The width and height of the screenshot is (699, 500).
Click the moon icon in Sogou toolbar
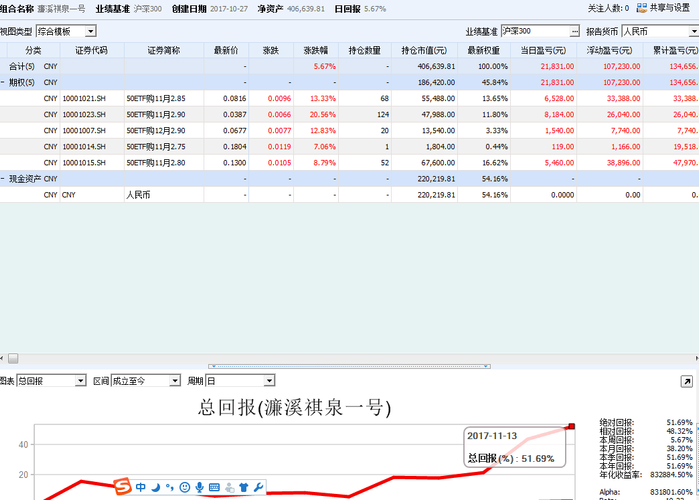(155, 488)
